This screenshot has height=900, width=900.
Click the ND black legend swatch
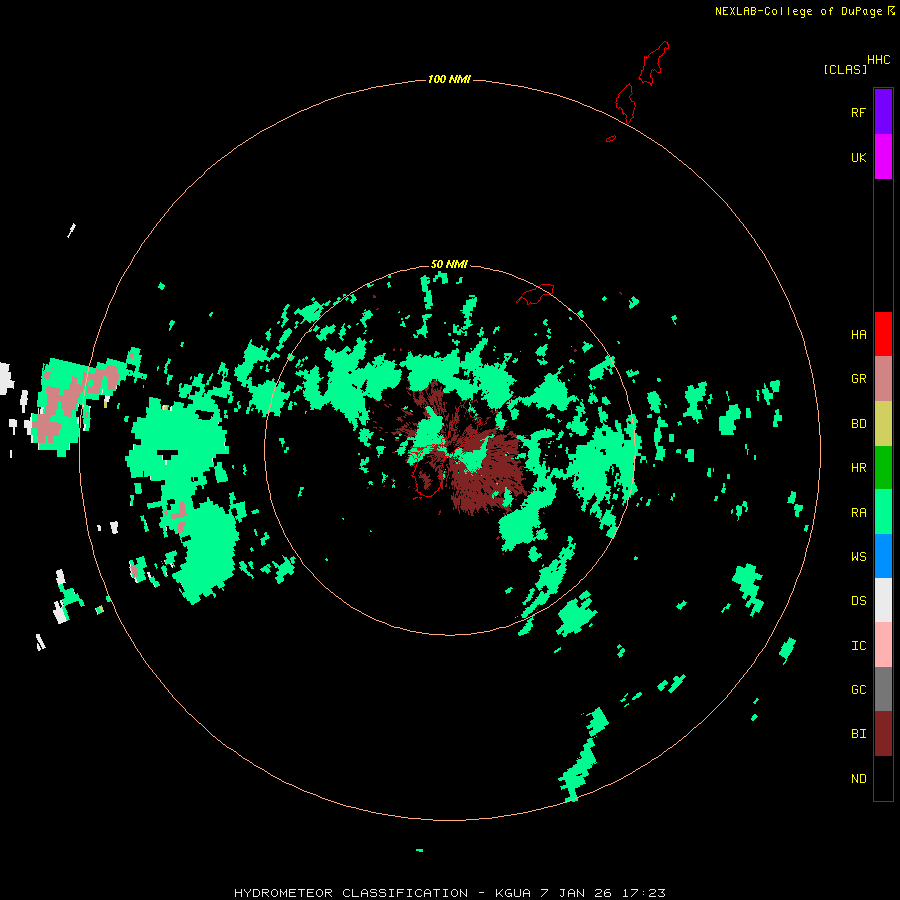pyautogui.click(x=883, y=778)
